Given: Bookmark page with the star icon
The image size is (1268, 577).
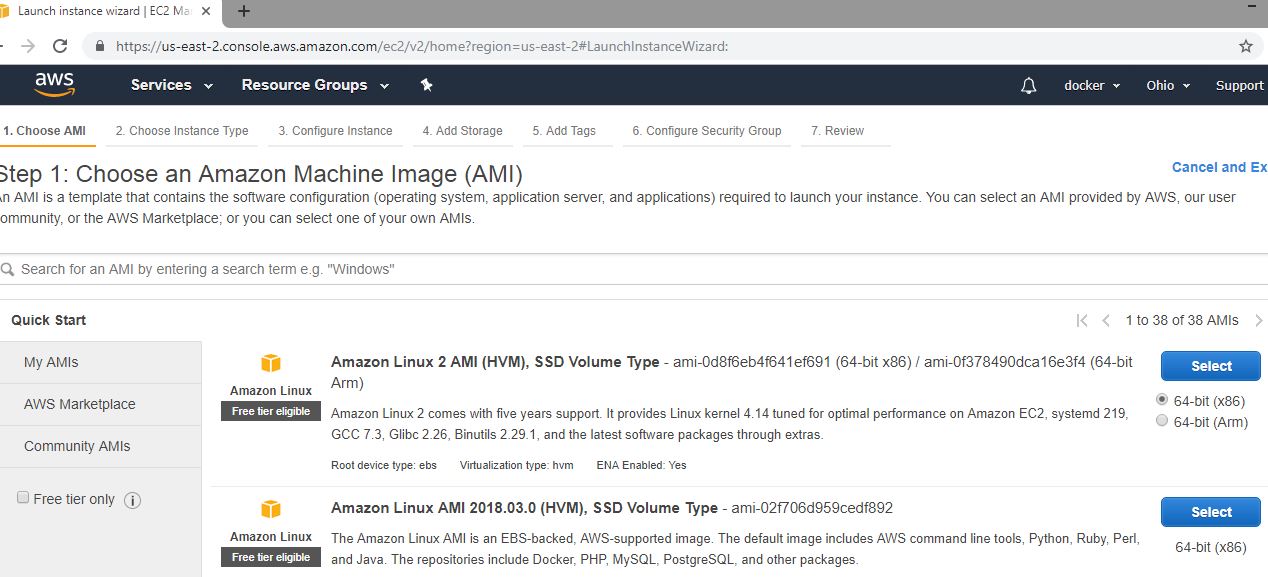Looking at the screenshot, I should (1245, 46).
